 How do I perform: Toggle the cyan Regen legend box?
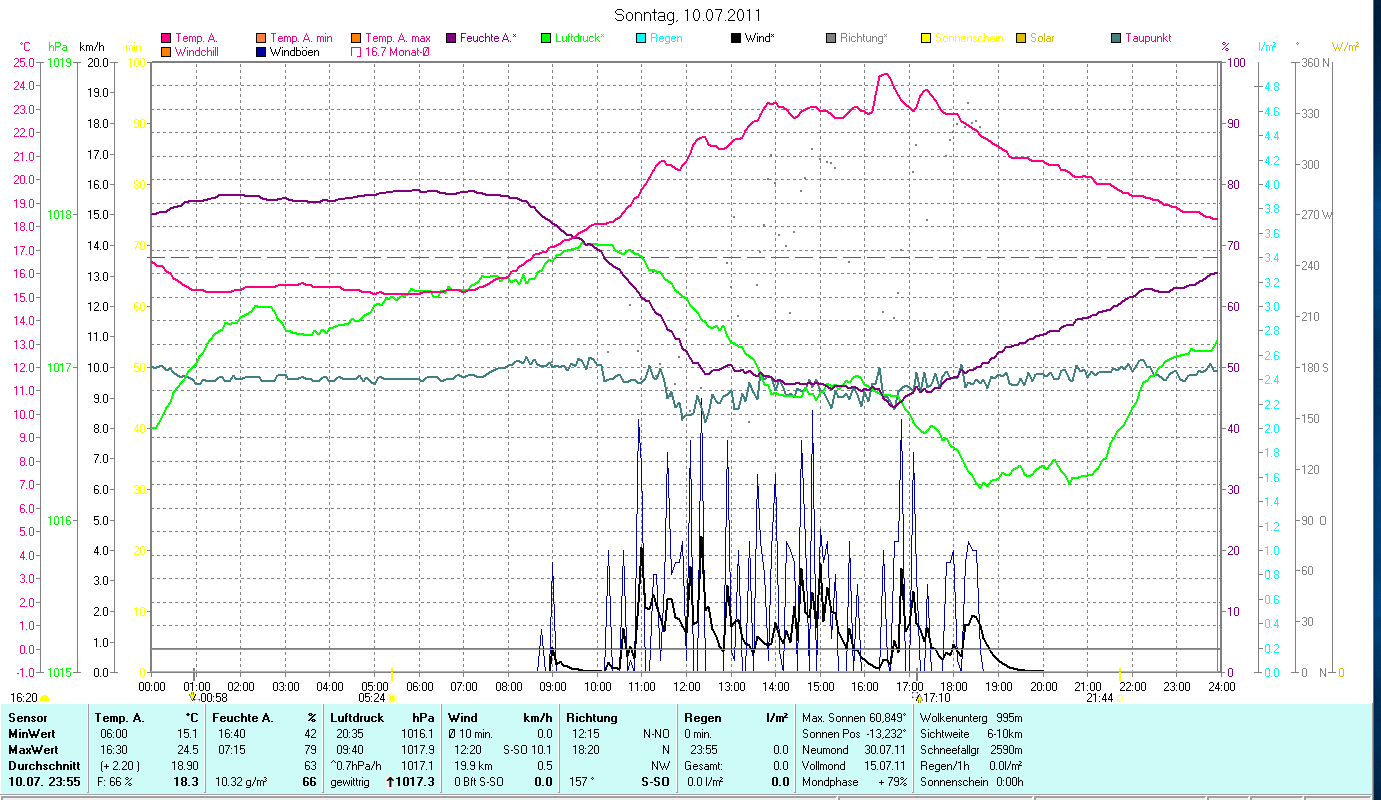point(640,38)
